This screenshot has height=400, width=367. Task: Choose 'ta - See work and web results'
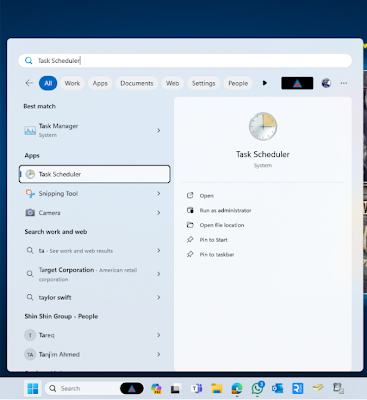tap(95, 250)
